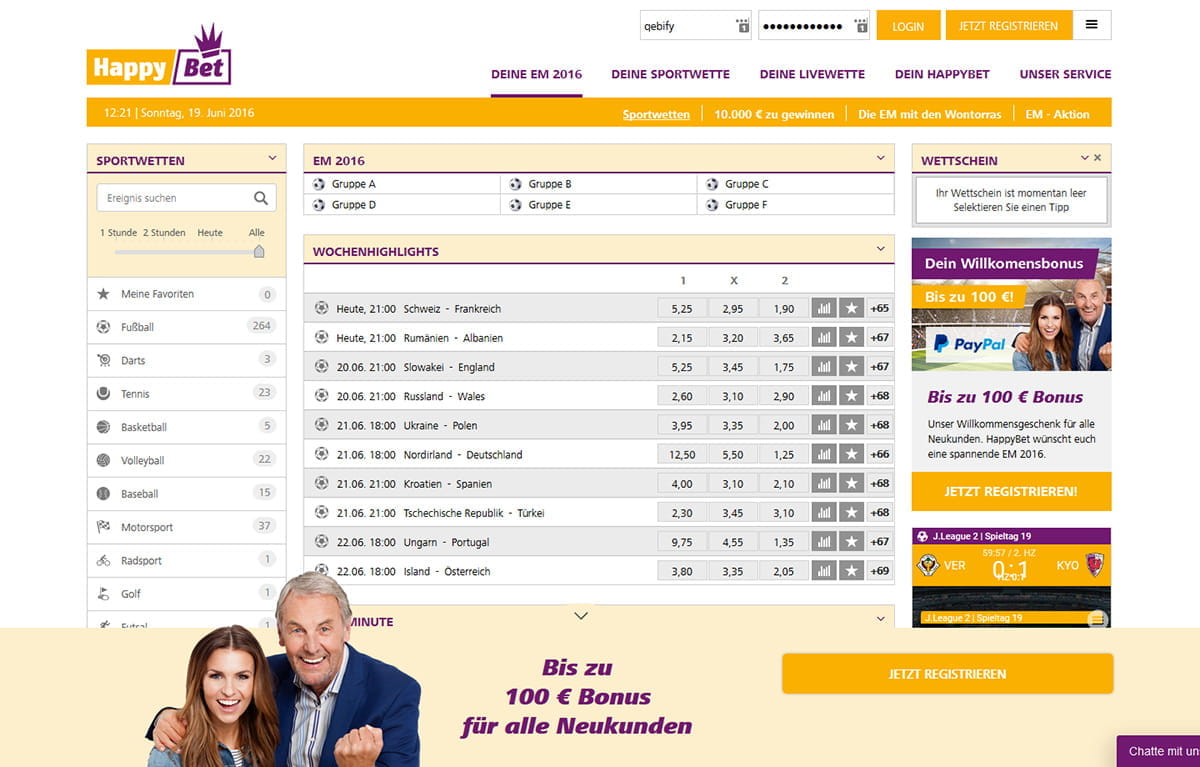
Task: Open the DEINE LIVEWETTE tab
Action: (x=812, y=74)
